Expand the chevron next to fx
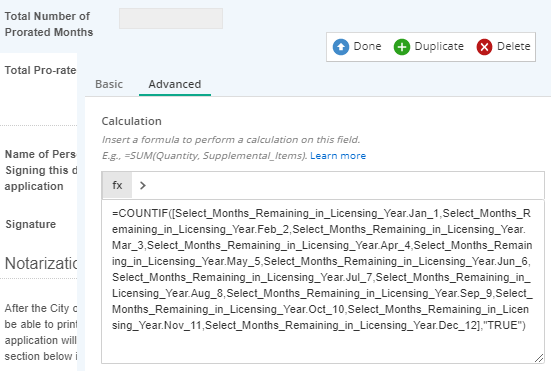Screen dimensions: 551x371 point(143,185)
